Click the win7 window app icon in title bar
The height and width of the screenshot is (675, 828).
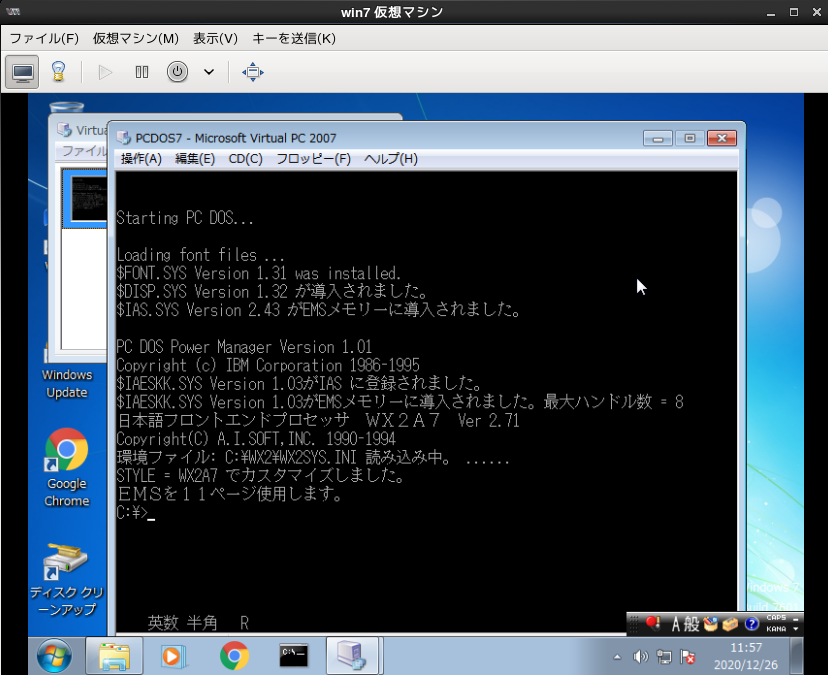click(x=13, y=12)
